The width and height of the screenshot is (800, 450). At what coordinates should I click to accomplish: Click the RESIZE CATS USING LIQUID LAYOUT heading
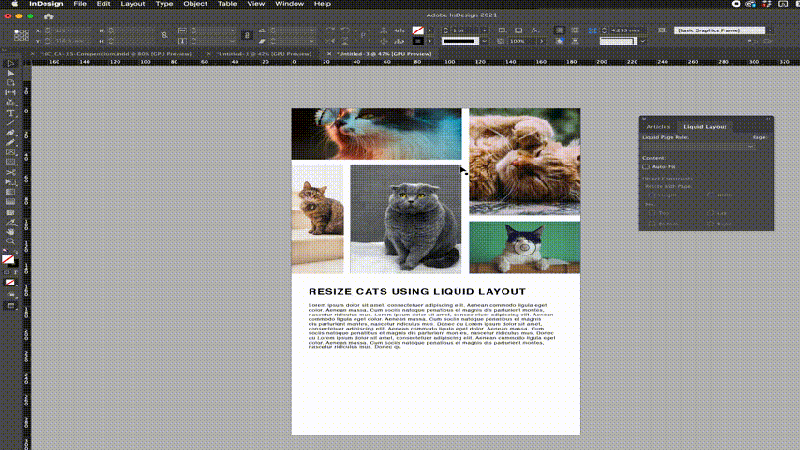pos(417,291)
